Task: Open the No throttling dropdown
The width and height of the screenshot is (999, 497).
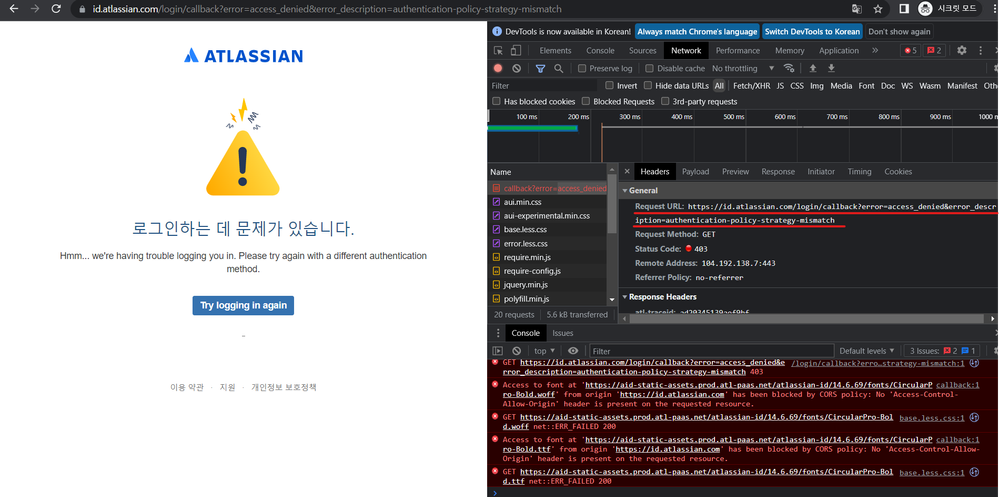Action: 743,68
